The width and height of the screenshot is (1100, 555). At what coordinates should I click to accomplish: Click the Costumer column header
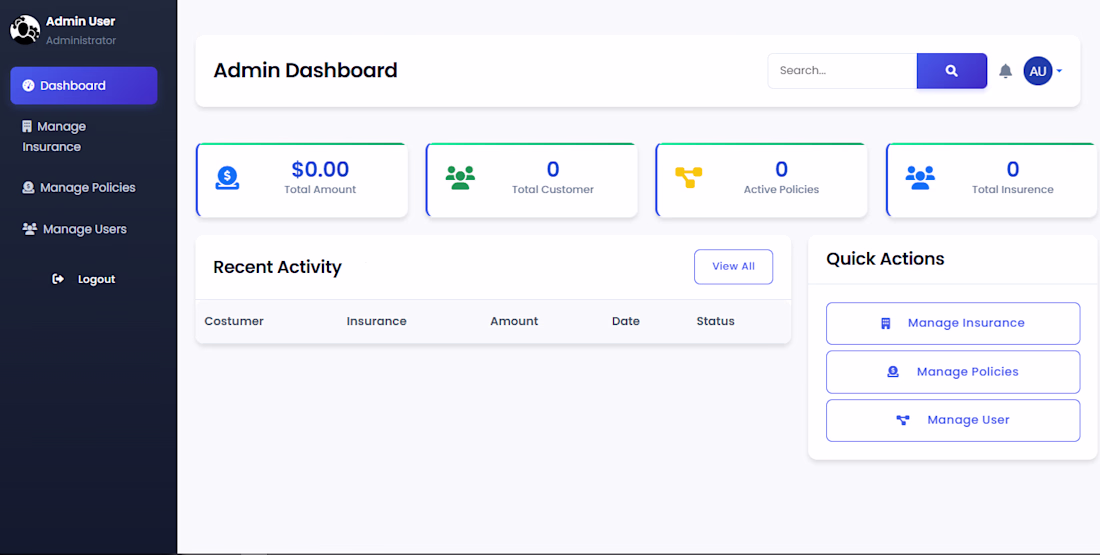[x=234, y=321]
